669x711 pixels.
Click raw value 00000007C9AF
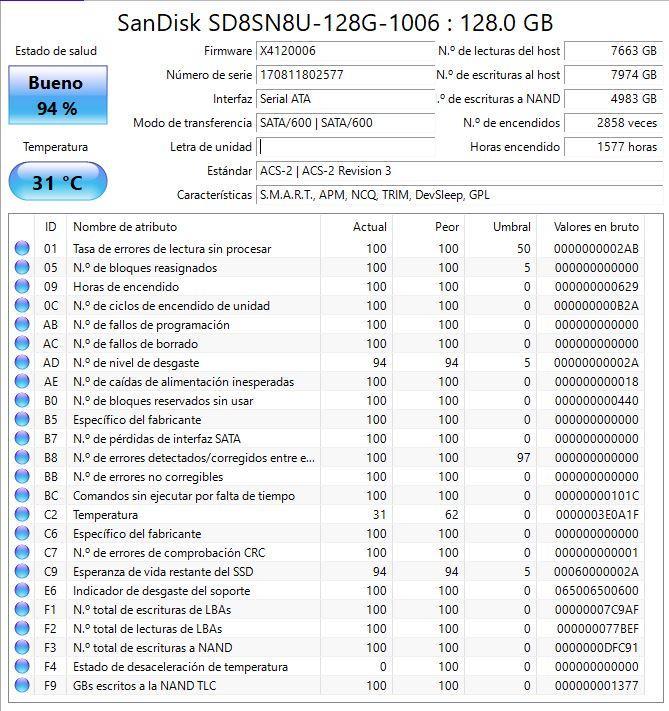click(596, 610)
